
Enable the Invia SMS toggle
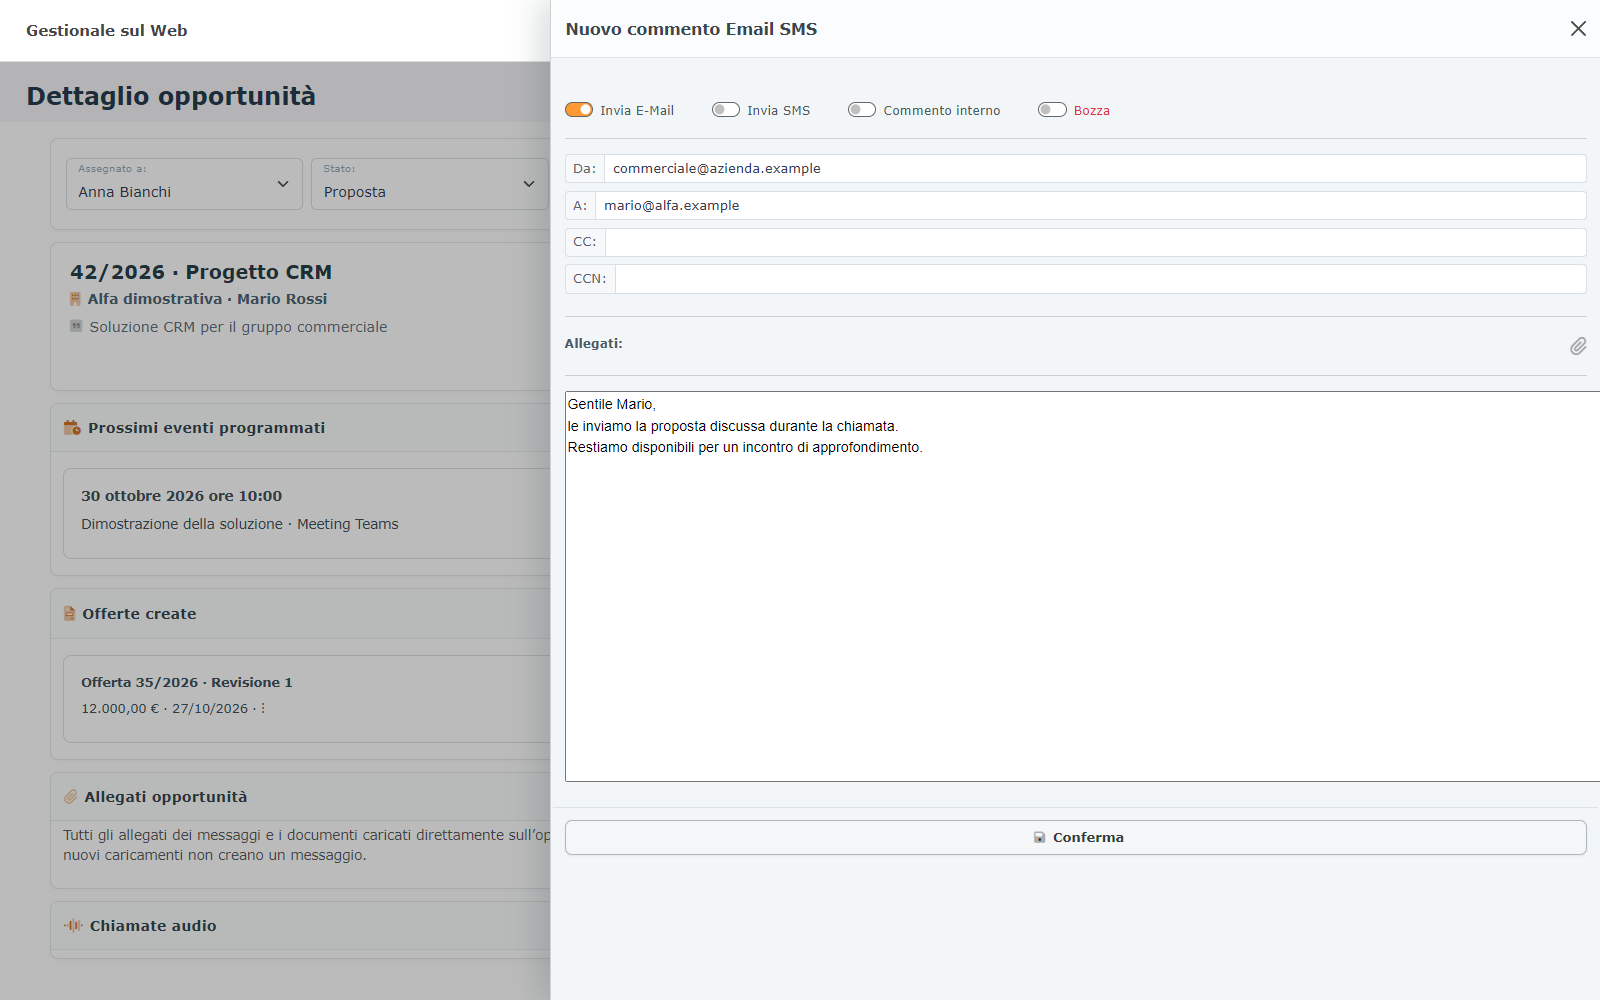[x=726, y=110]
